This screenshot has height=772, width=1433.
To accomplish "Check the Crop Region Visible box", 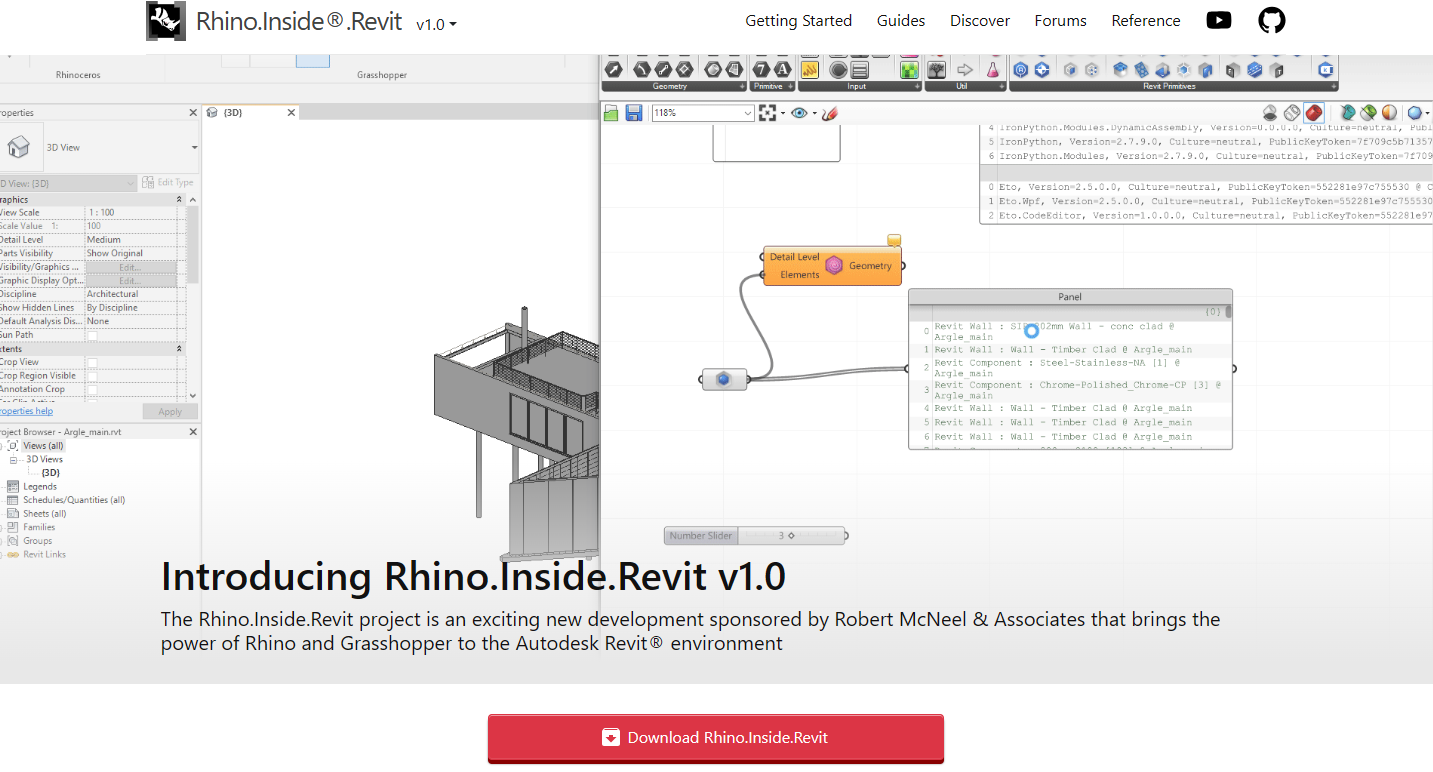I will pos(92,376).
